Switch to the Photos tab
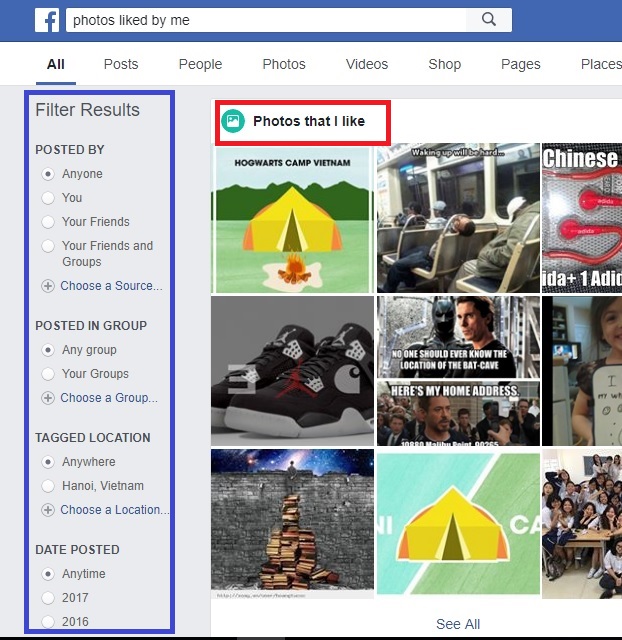 [x=284, y=64]
